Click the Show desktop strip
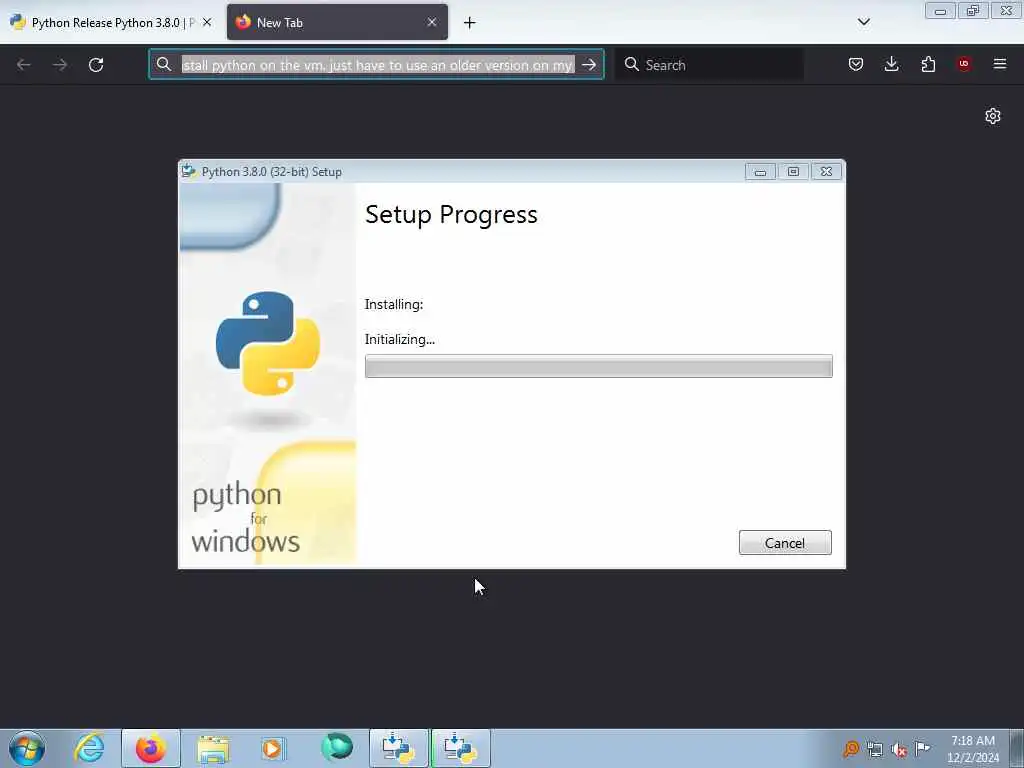The width and height of the screenshot is (1024, 768). (1017, 748)
